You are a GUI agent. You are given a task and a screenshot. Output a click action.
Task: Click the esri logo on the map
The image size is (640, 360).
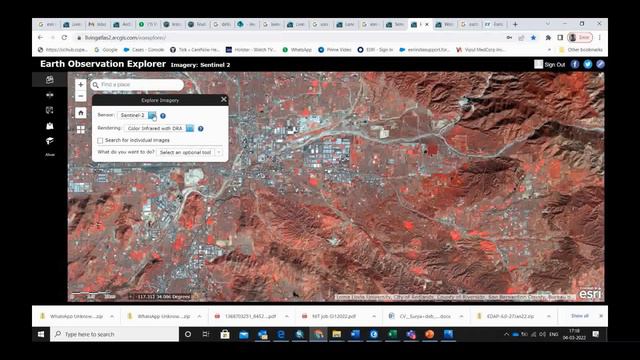click(x=590, y=294)
